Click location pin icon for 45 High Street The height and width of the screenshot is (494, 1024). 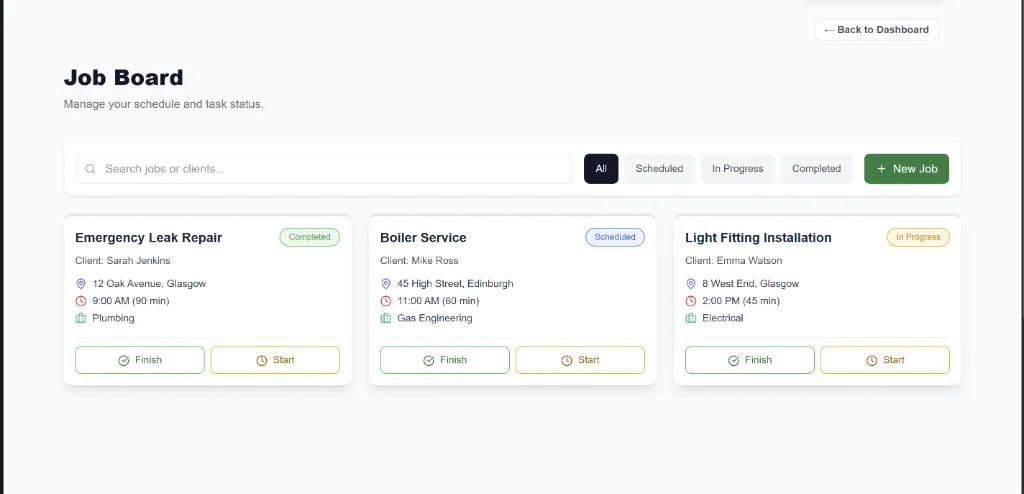tap(386, 284)
